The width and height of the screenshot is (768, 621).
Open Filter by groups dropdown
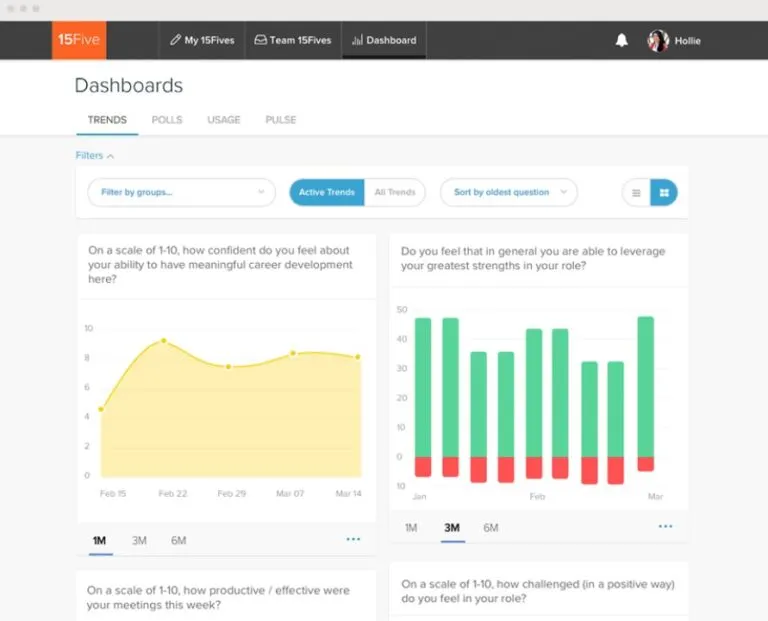181,193
